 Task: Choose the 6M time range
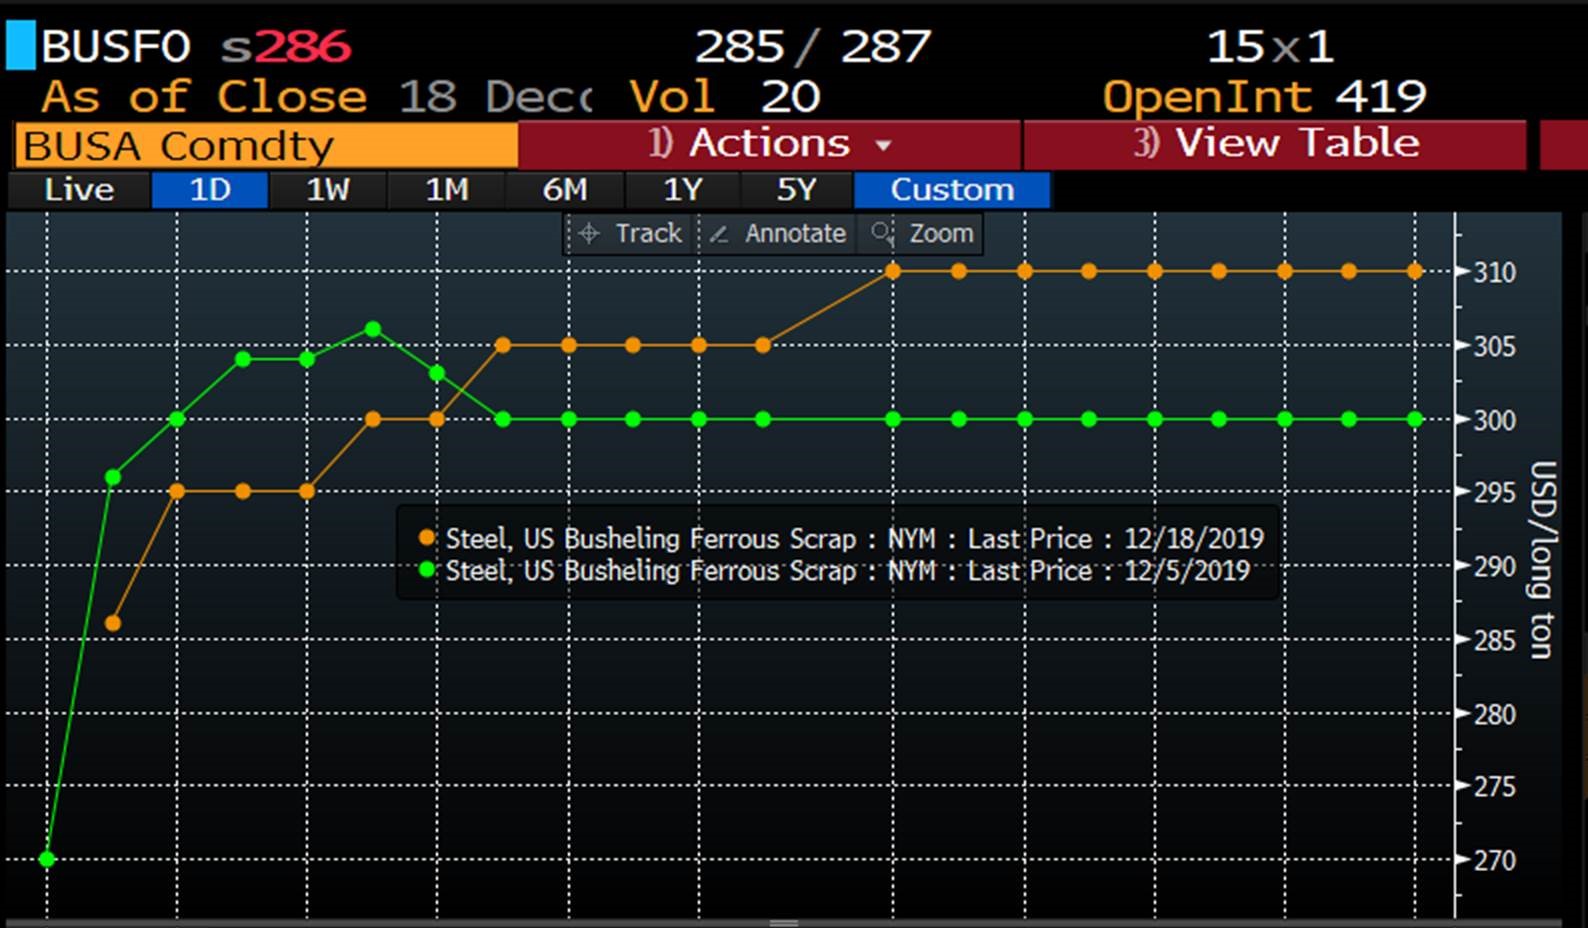[564, 190]
